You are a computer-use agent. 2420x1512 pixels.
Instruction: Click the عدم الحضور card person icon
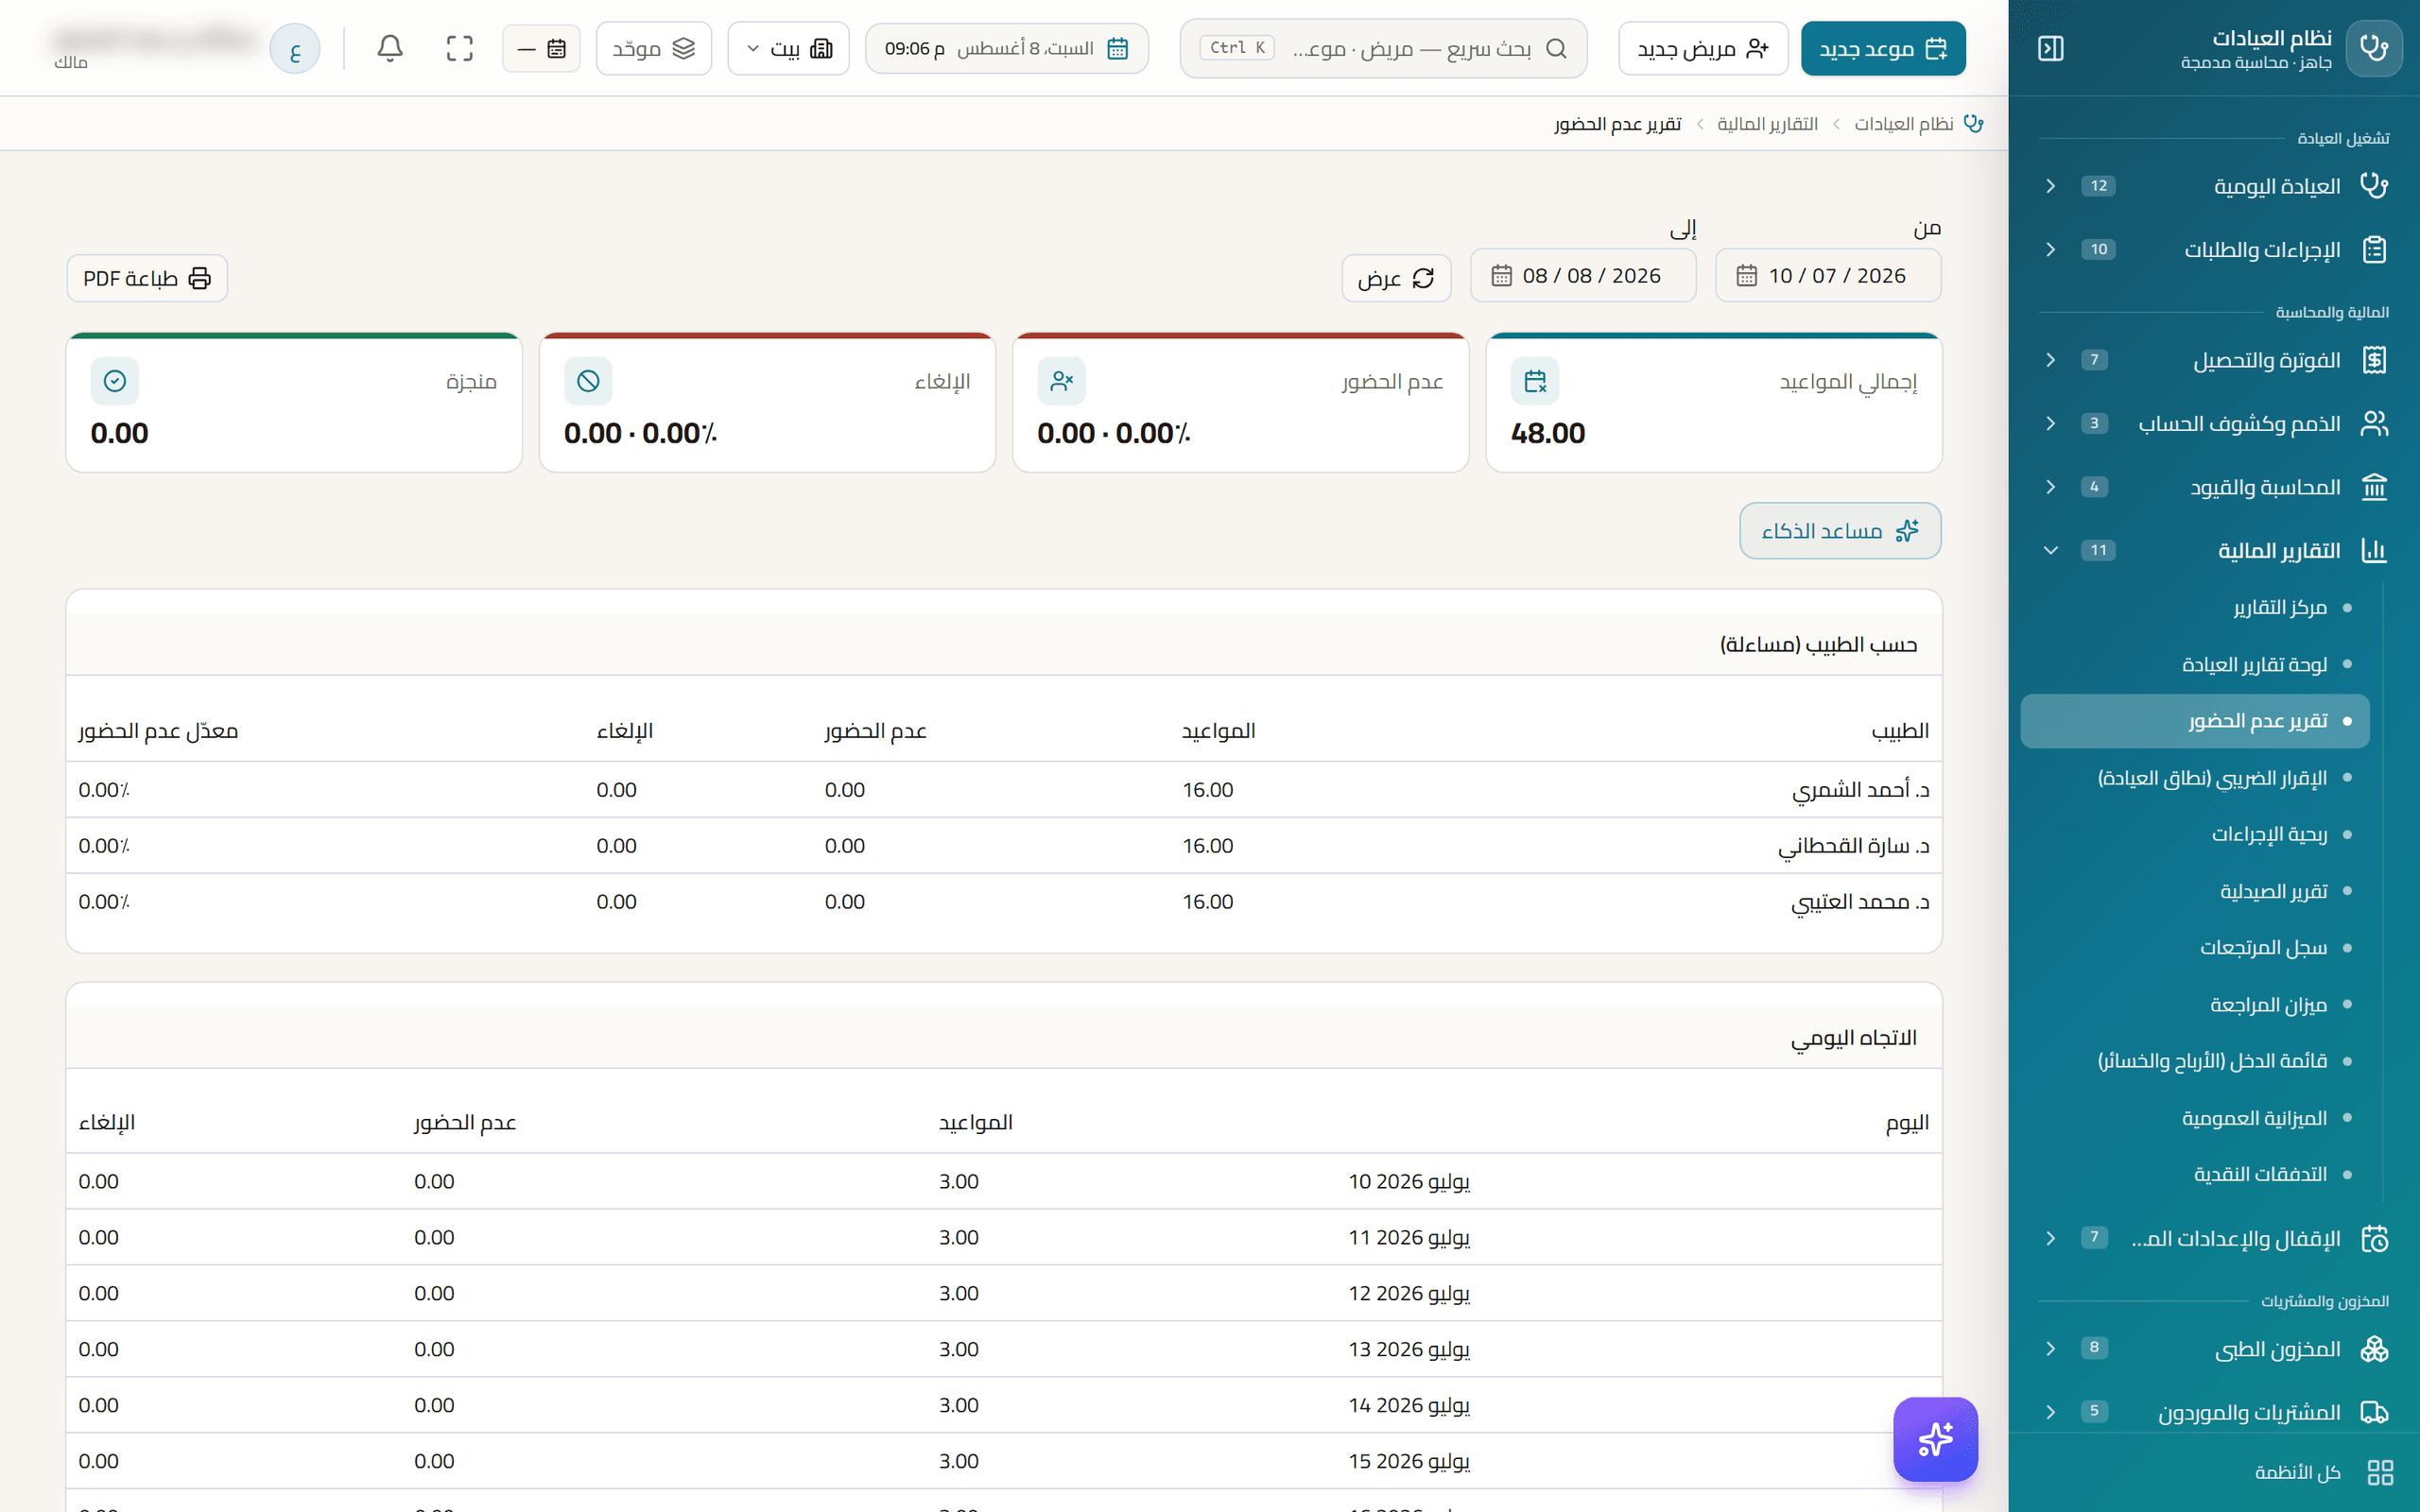coord(1062,381)
